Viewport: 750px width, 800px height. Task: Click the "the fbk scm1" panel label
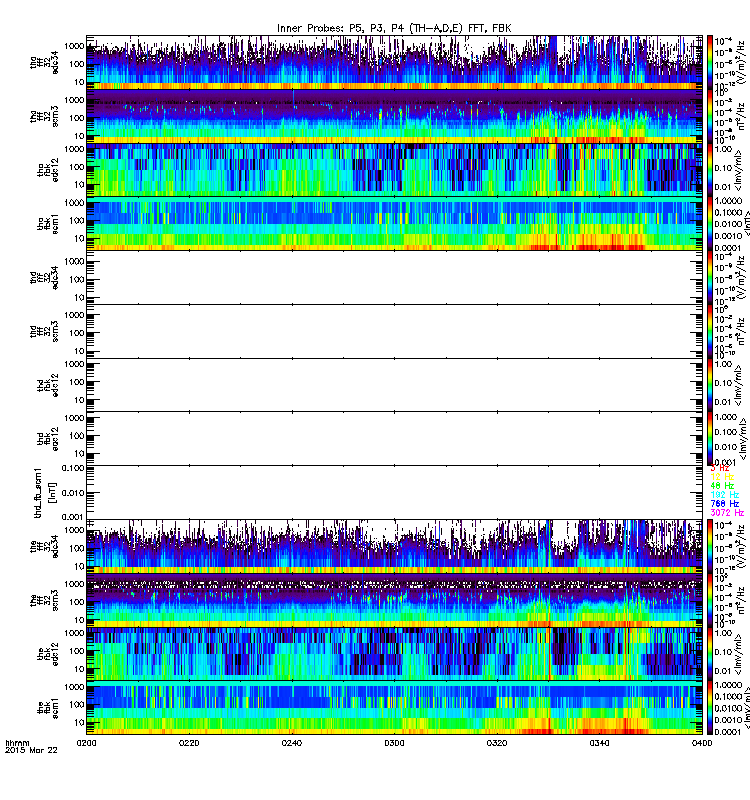(48, 708)
